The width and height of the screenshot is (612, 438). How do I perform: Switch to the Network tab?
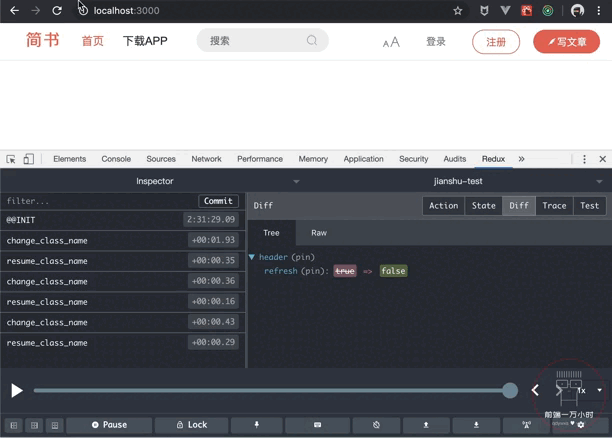coord(206,159)
